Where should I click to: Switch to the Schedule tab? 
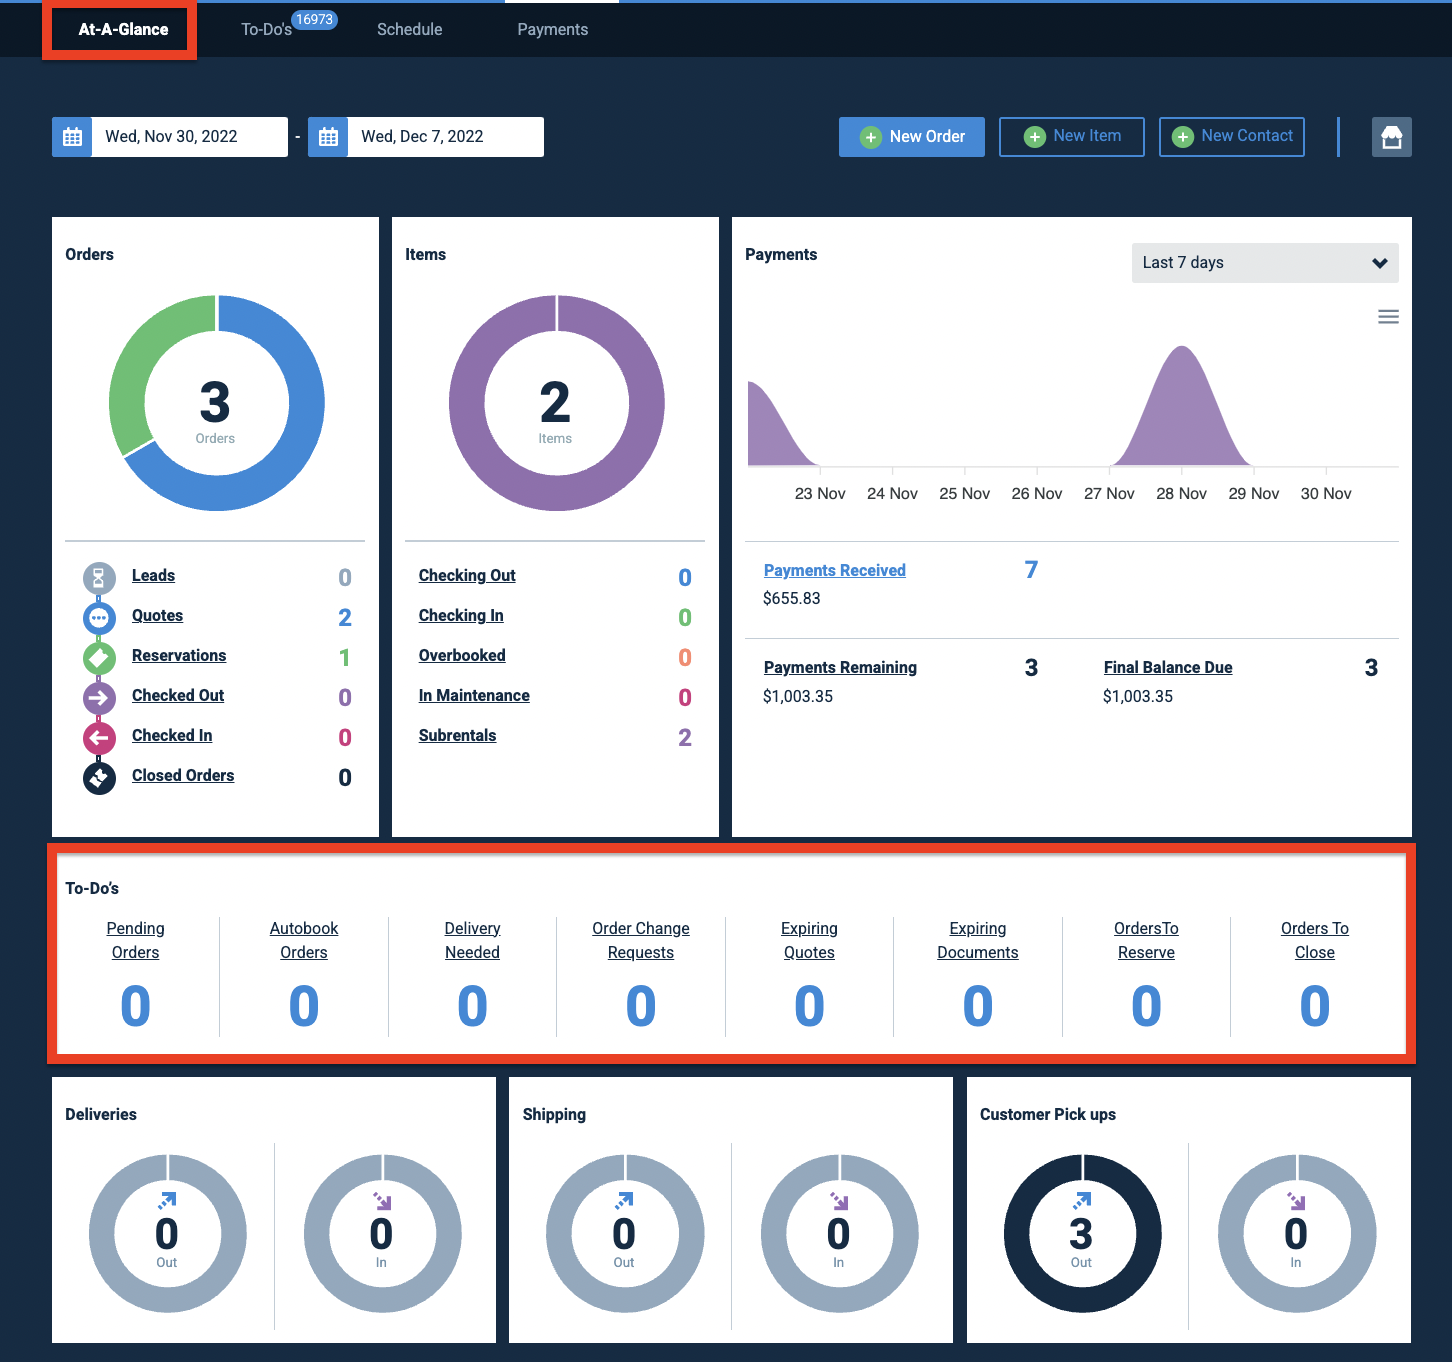[410, 29]
